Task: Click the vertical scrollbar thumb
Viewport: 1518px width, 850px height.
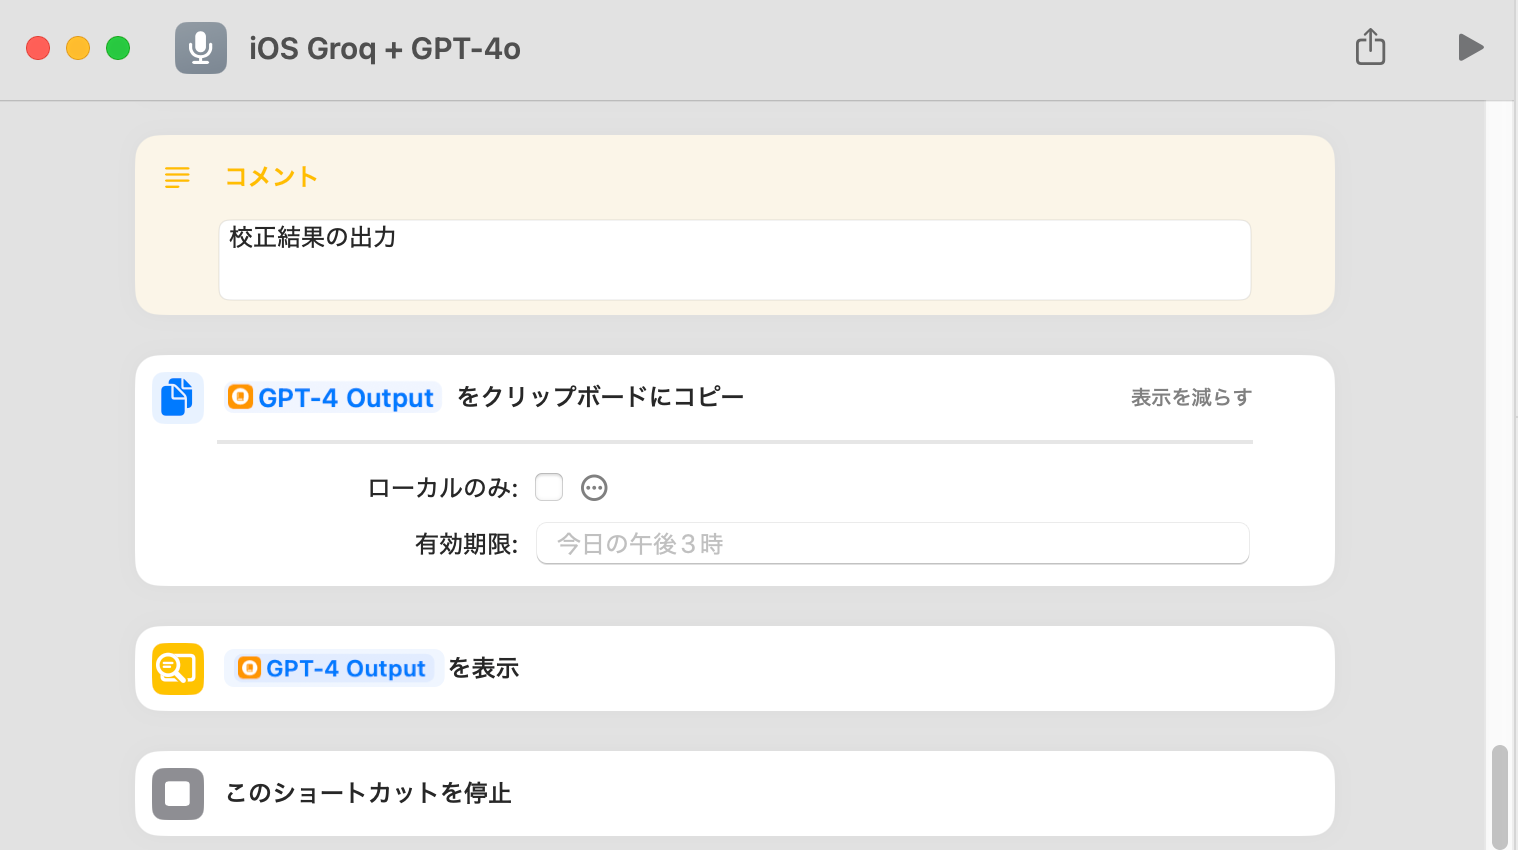Action: click(1499, 795)
